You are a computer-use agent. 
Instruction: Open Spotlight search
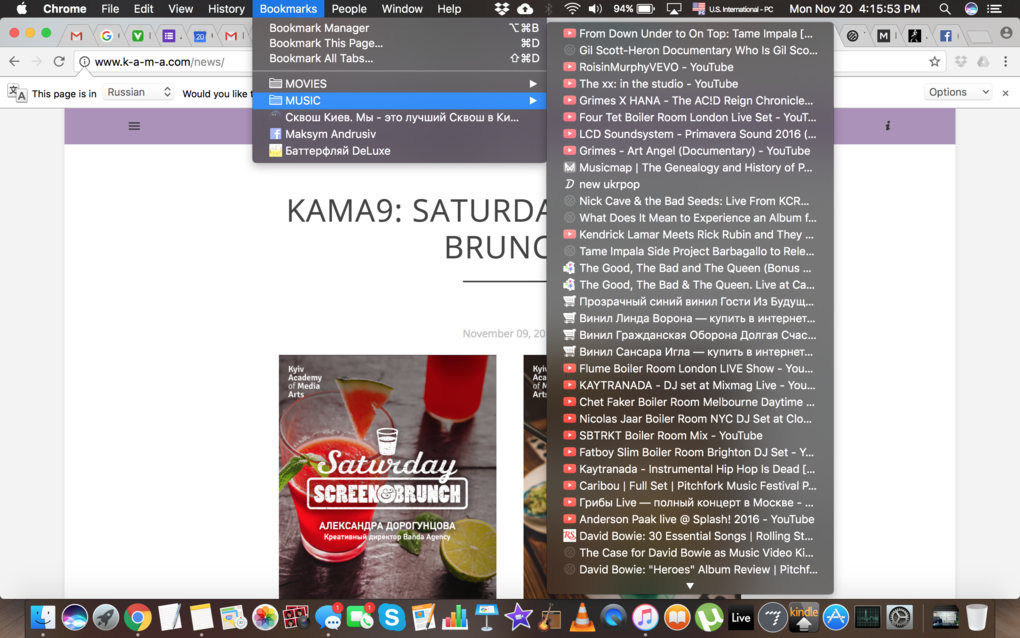pos(945,8)
